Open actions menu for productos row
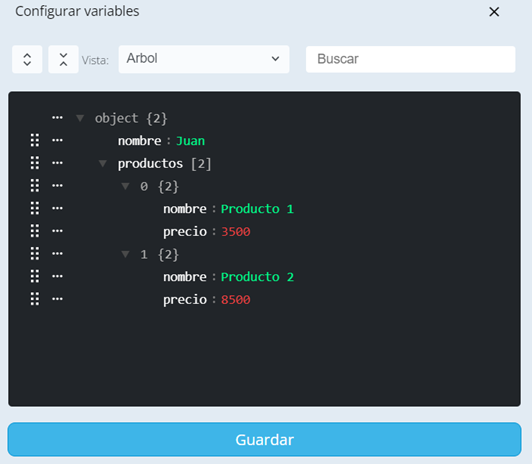 57,163
